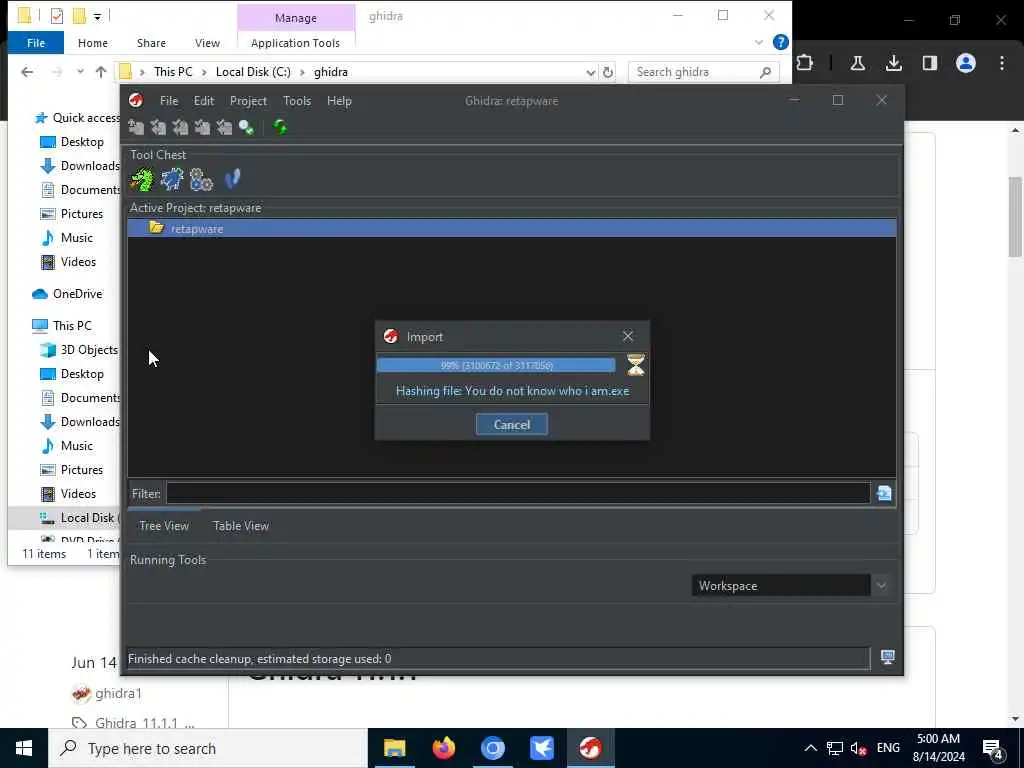Screen dimensions: 1024x768
Task: Click This PC in the address path
Action: [173, 72]
